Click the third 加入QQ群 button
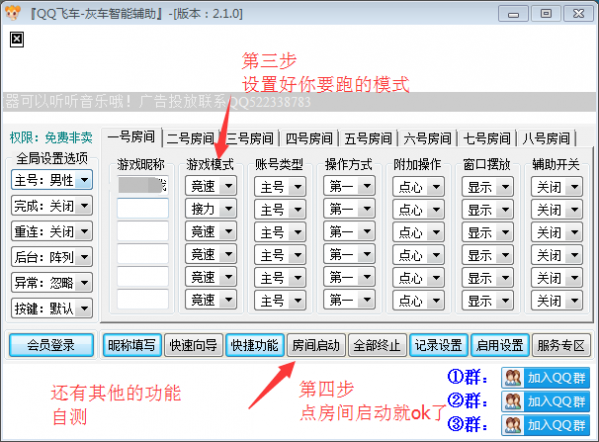 tap(546, 425)
